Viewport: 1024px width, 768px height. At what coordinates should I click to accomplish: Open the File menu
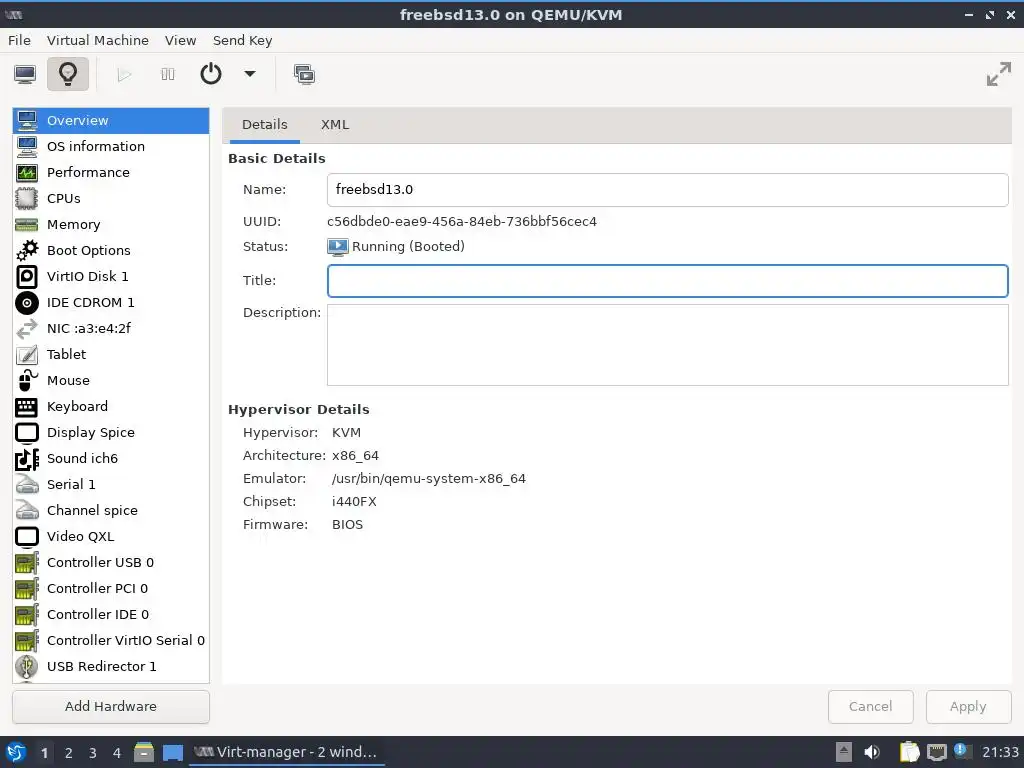coord(19,40)
